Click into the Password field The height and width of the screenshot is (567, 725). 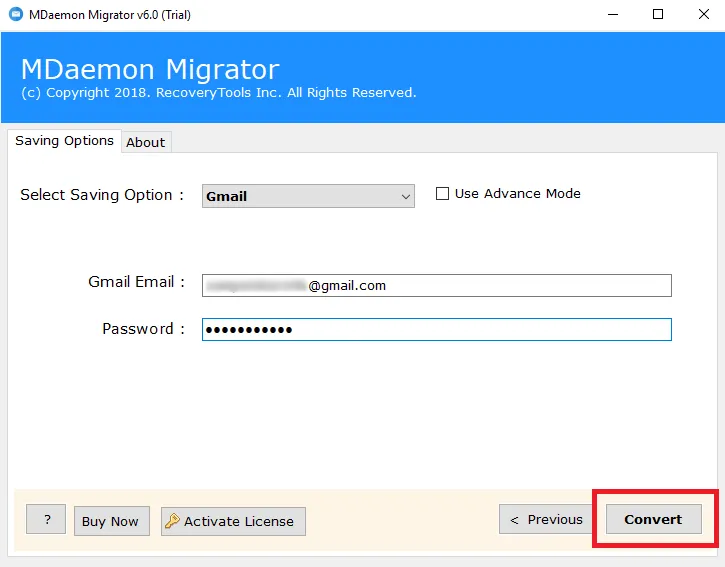(436, 329)
